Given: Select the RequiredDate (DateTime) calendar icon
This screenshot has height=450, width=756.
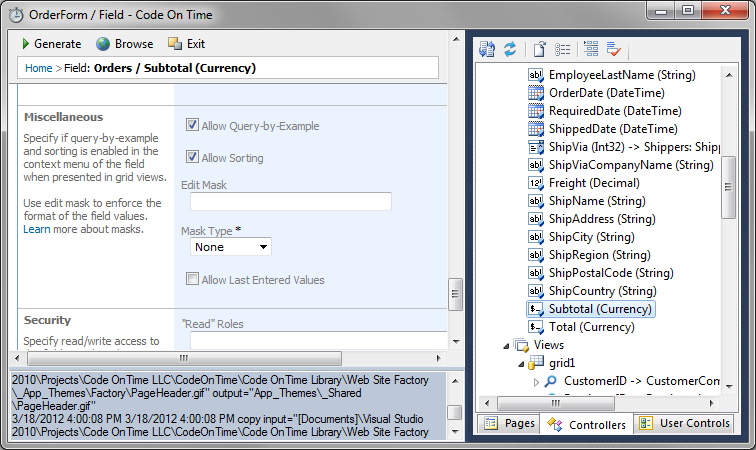Looking at the screenshot, I should 536,111.
